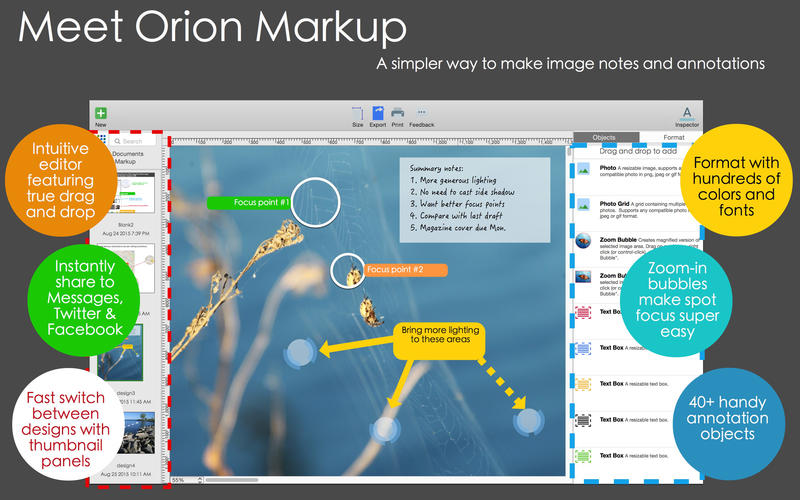Select the Photo object icon
This screenshot has width=800, height=500.
583,169
